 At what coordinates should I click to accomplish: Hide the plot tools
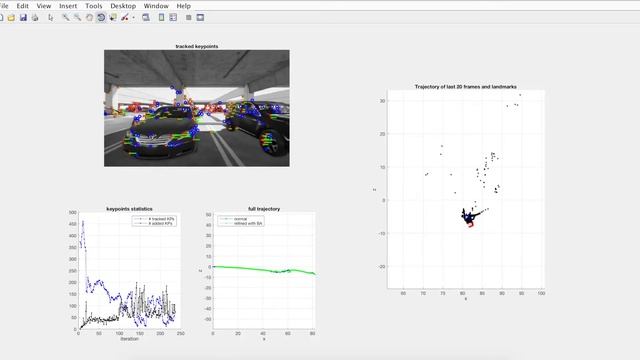point(189,18)
